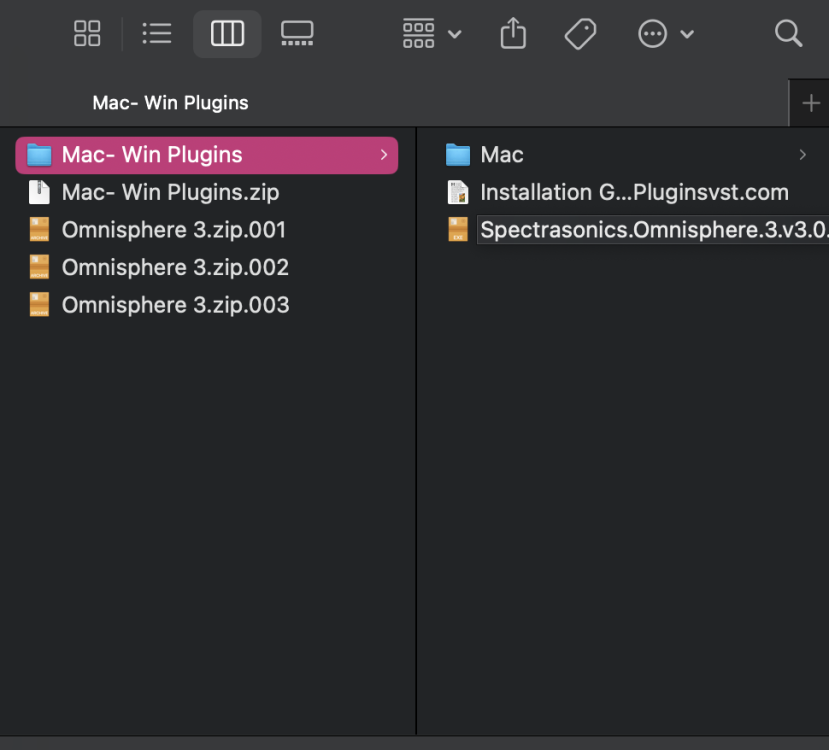Open the grouping options dropdown
The height and width of the screenshot is (750, 829).
click(x=431, y=33)
